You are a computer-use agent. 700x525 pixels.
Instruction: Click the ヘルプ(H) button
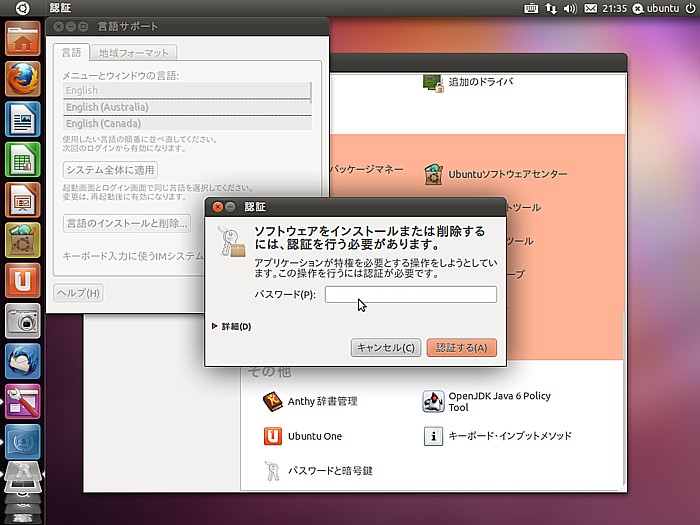tap(79, 293)
